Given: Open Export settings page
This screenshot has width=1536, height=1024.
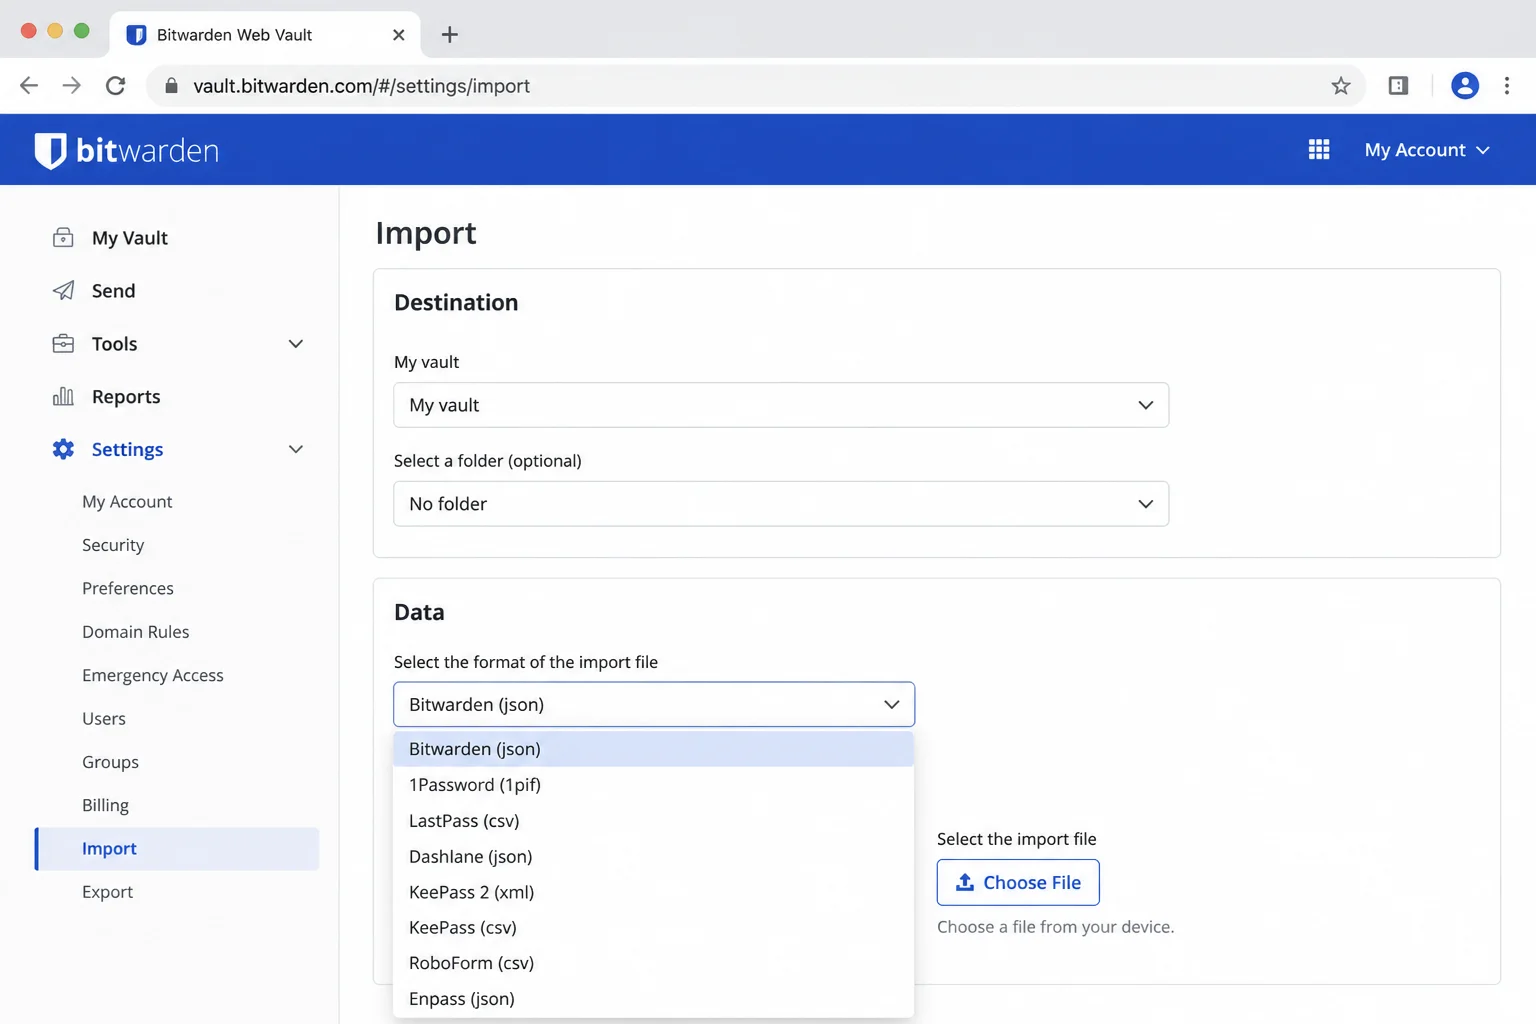Looking at the screenshot, I should [x=107, y=892].
